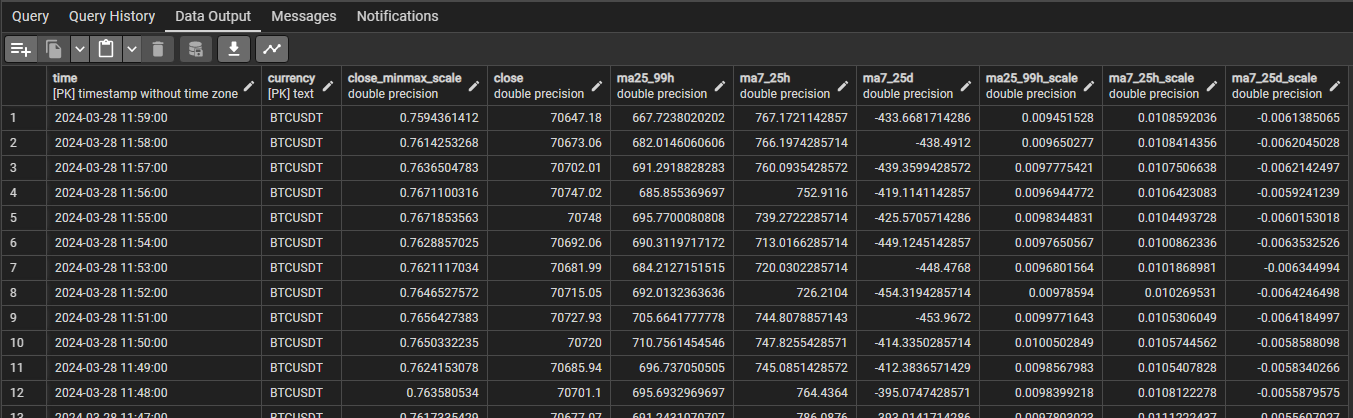Expand the paste options dropdown arrow
This screenshot has width=1353, height=418.
(x=130, y=48)
